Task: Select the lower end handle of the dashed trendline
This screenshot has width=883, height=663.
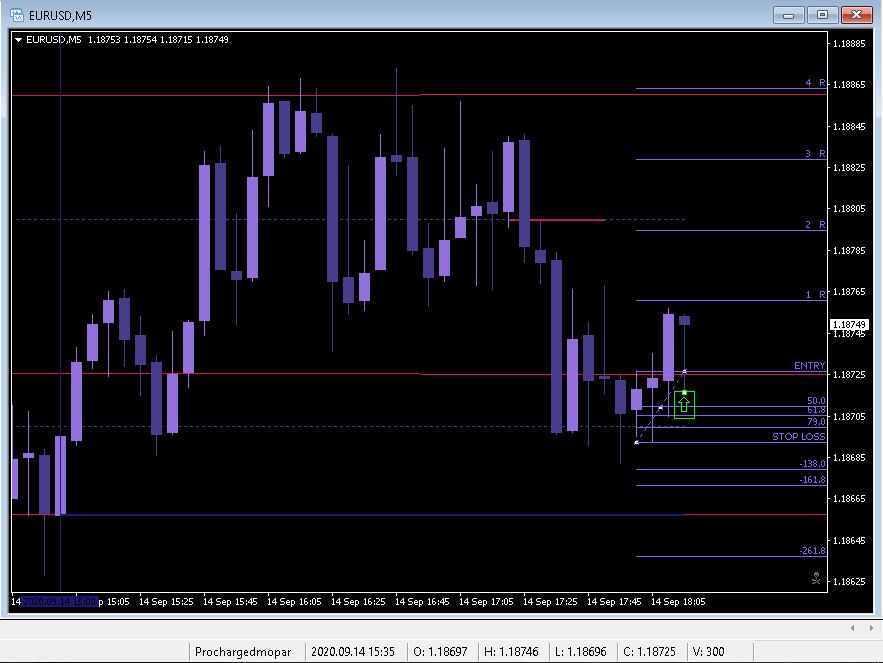Action: tap(636, 443)
